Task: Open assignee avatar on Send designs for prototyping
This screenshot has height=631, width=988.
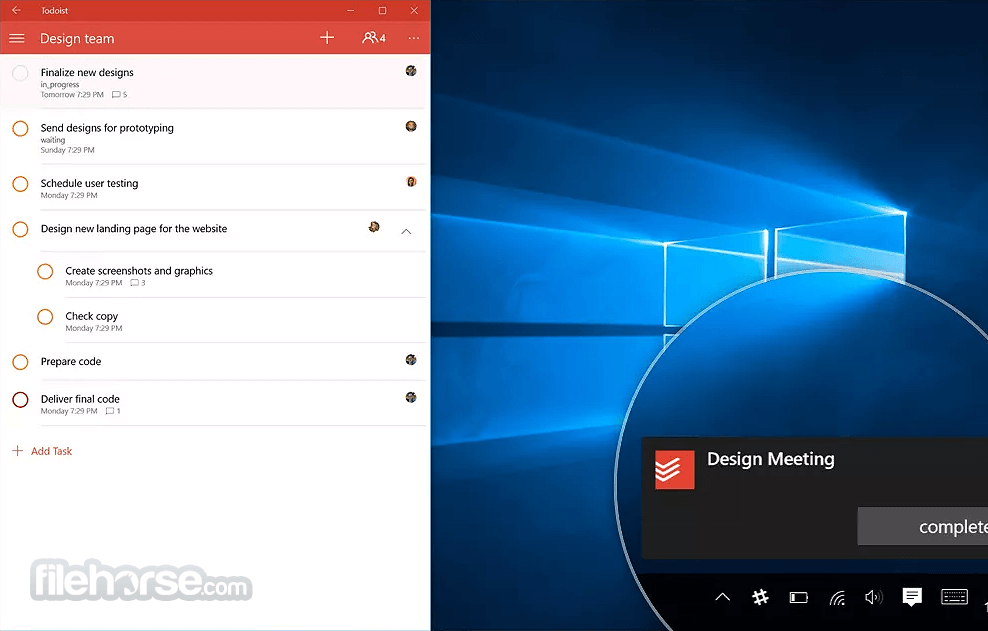Action: pyautogui.click(x=411, y=126)
